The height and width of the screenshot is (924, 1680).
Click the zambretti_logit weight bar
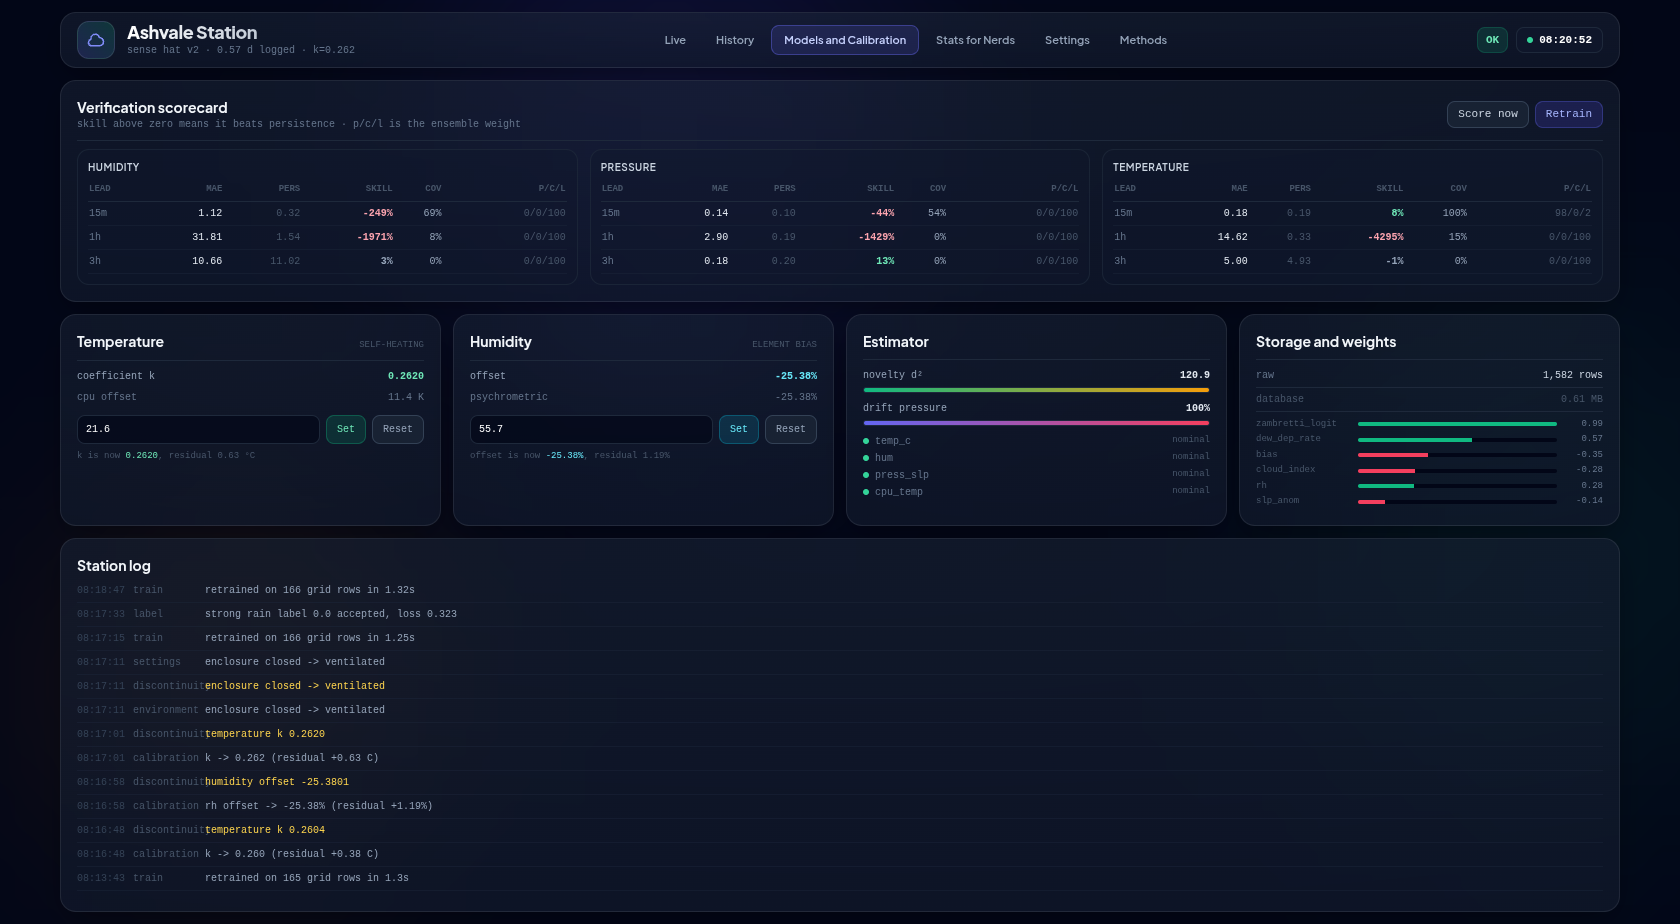1457,424
